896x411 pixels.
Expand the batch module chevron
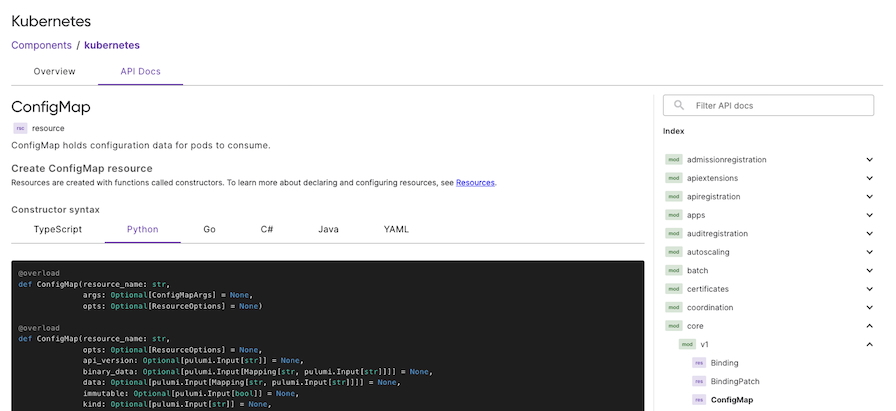tap(869, 270)
